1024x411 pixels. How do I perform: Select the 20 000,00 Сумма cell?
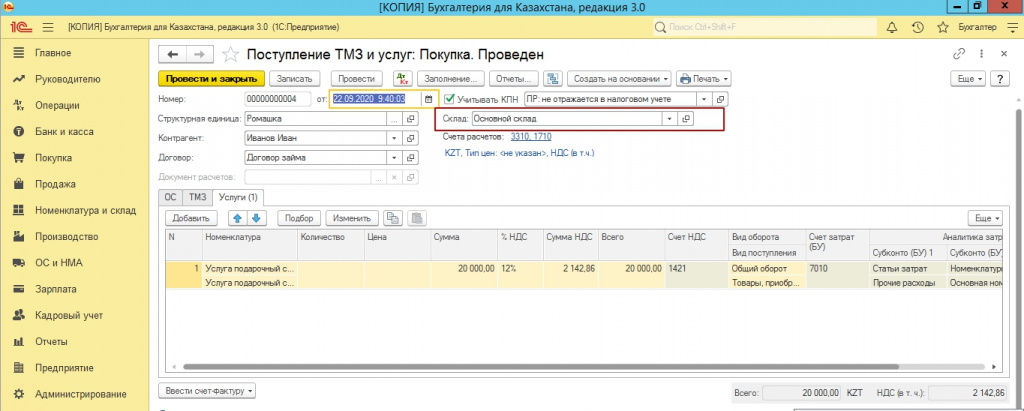464,269
